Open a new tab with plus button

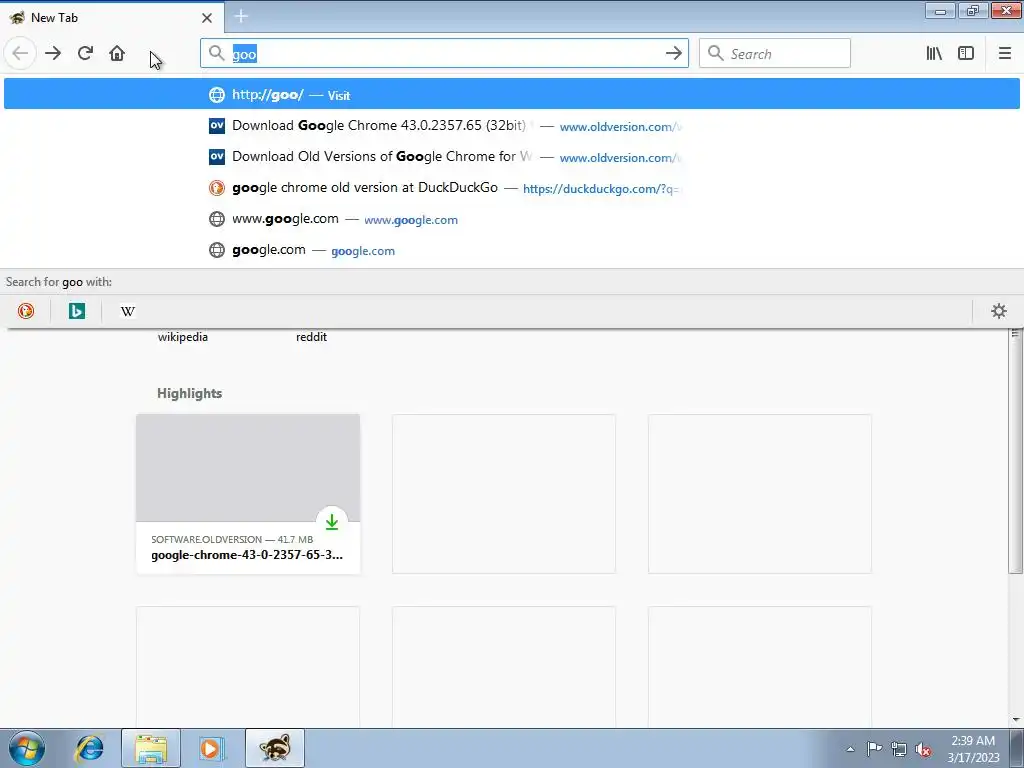241,16
